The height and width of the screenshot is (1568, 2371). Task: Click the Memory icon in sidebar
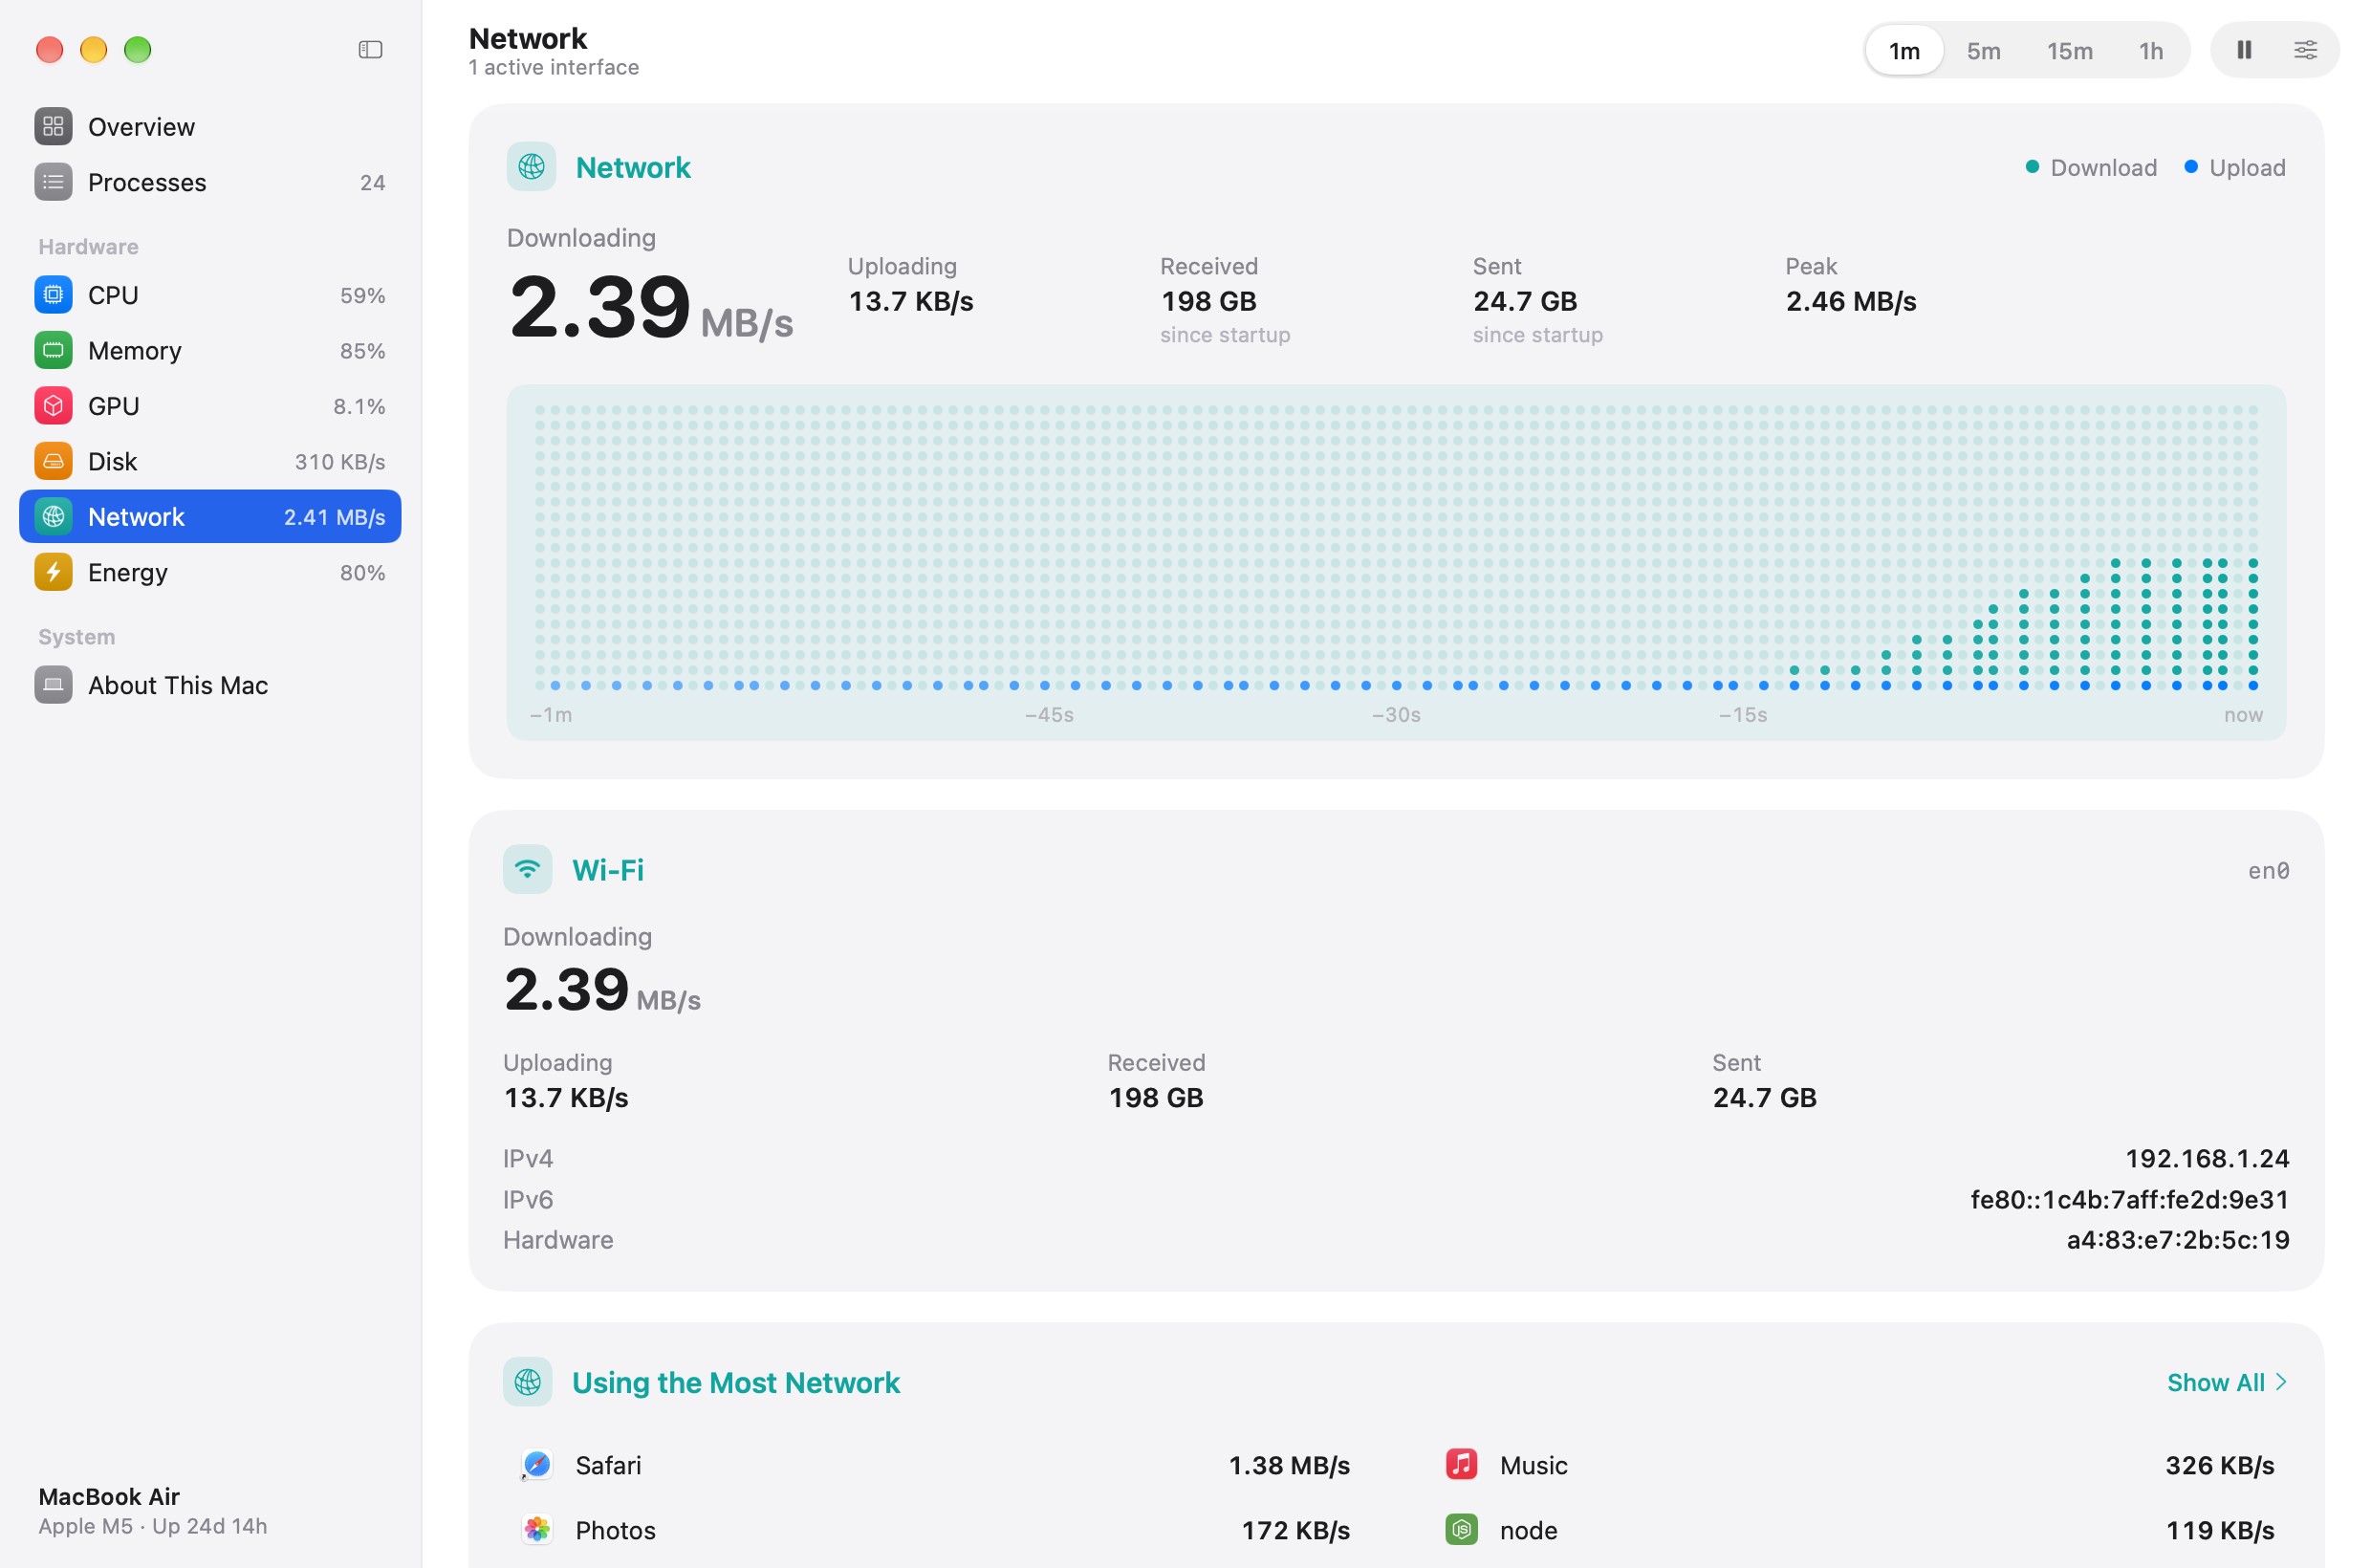coord(53,350)
